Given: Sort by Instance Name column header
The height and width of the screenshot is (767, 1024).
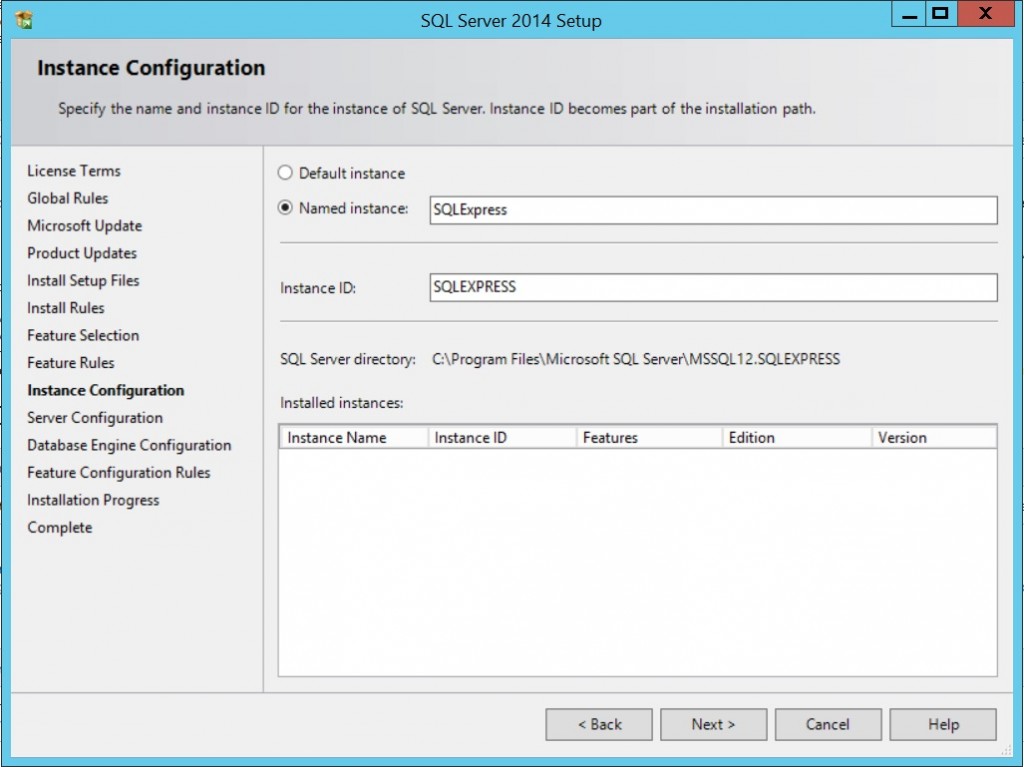Looking at the screenshot, I should tap(353, 438).
